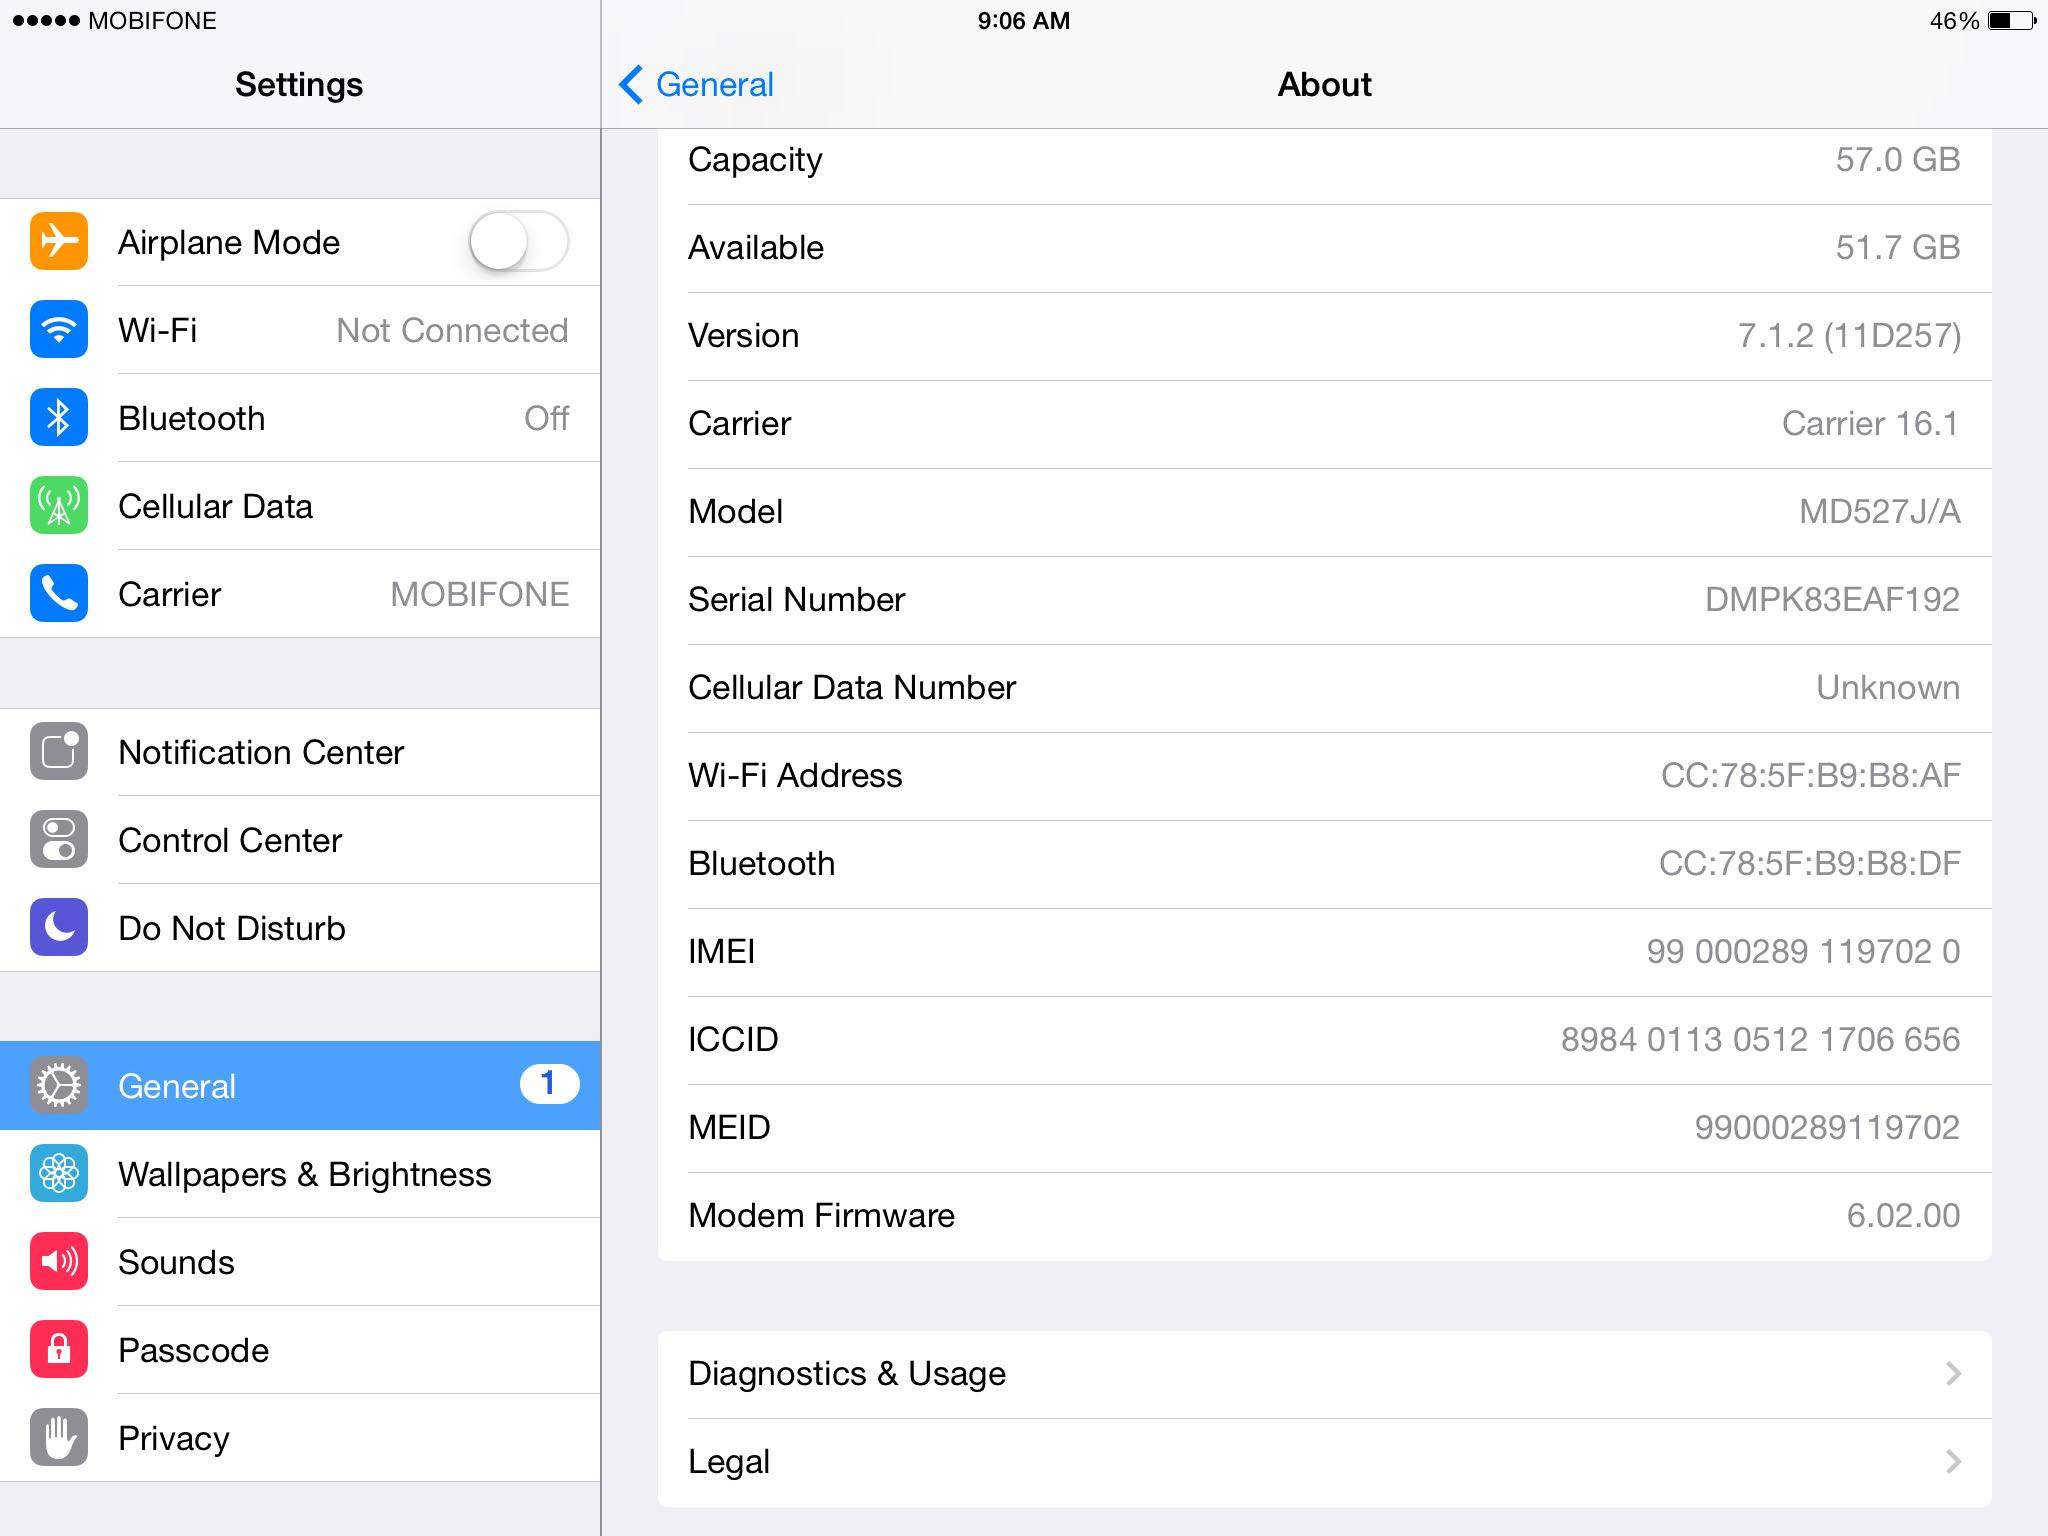Tap the Privacy hand icon
2048x1536 pixels.
(59, 1437)
